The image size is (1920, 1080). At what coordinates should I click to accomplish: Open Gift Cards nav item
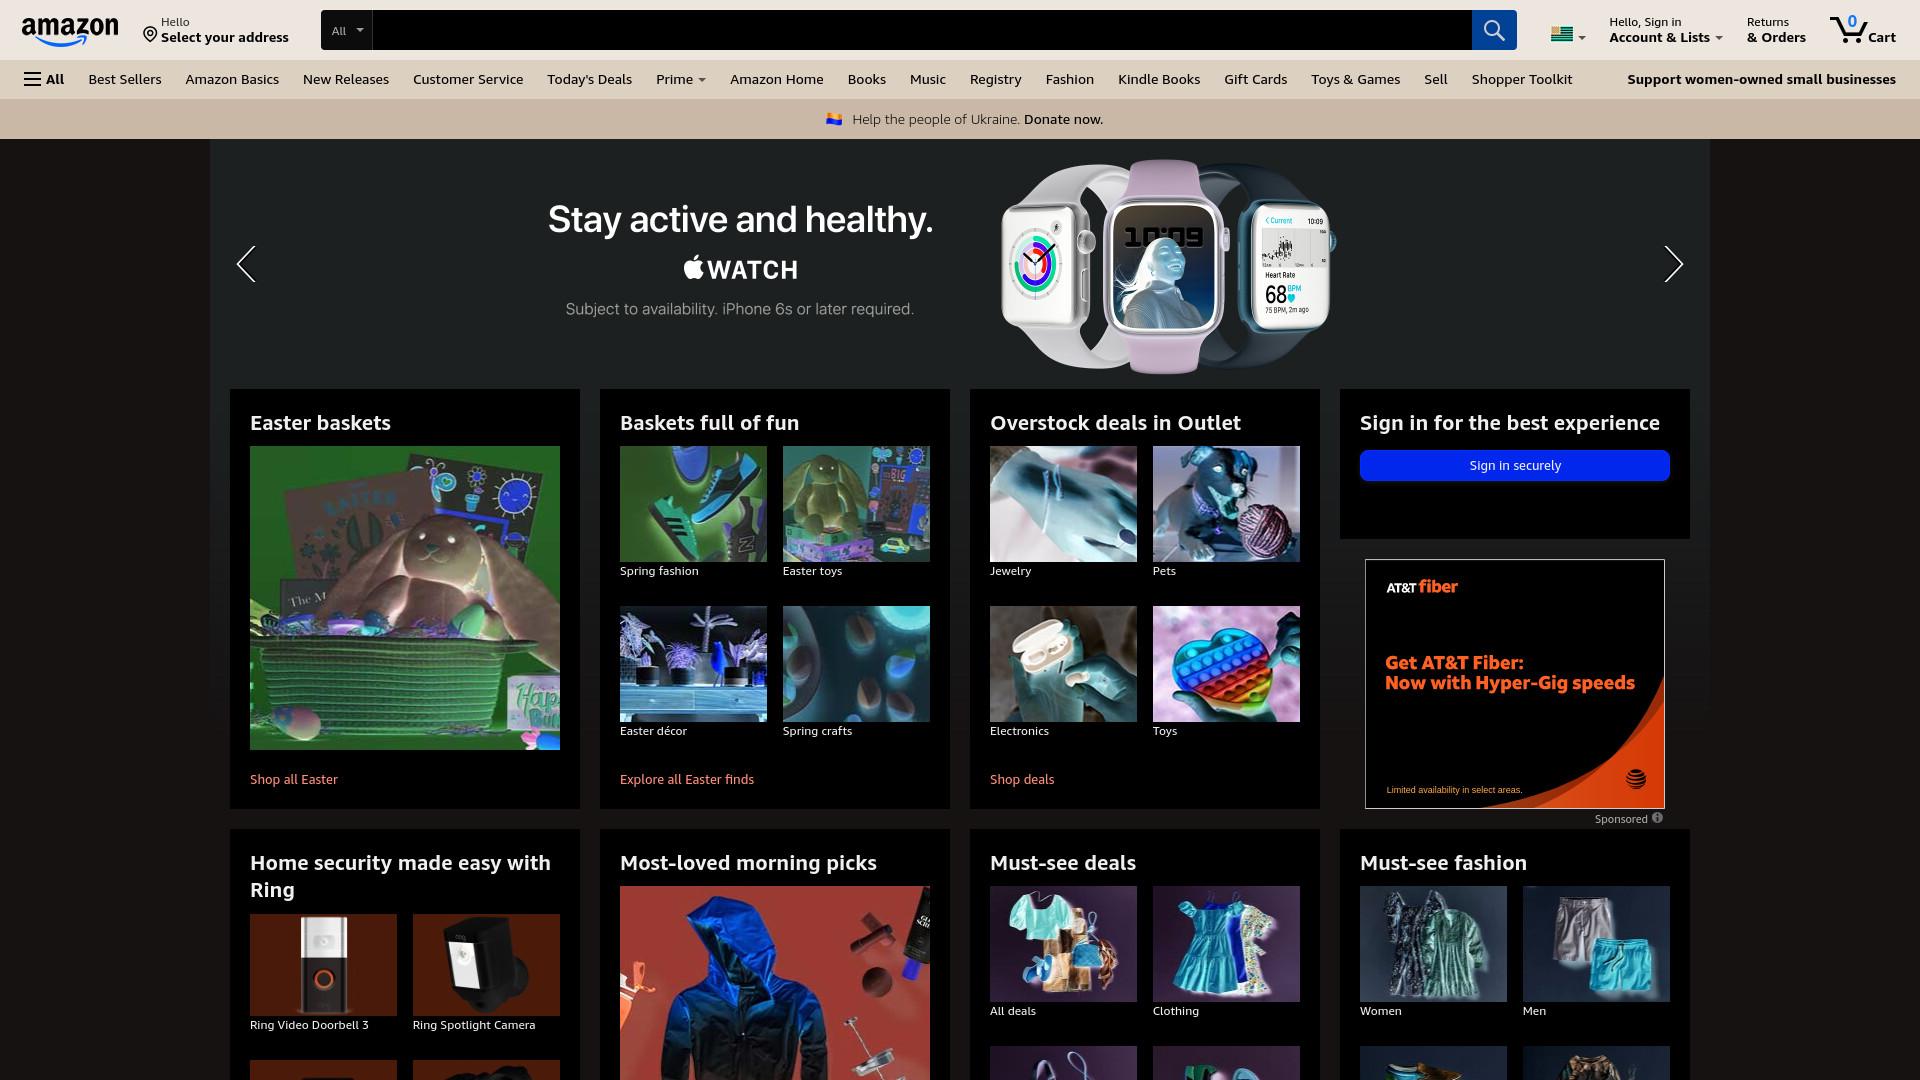pos(1255,79)
